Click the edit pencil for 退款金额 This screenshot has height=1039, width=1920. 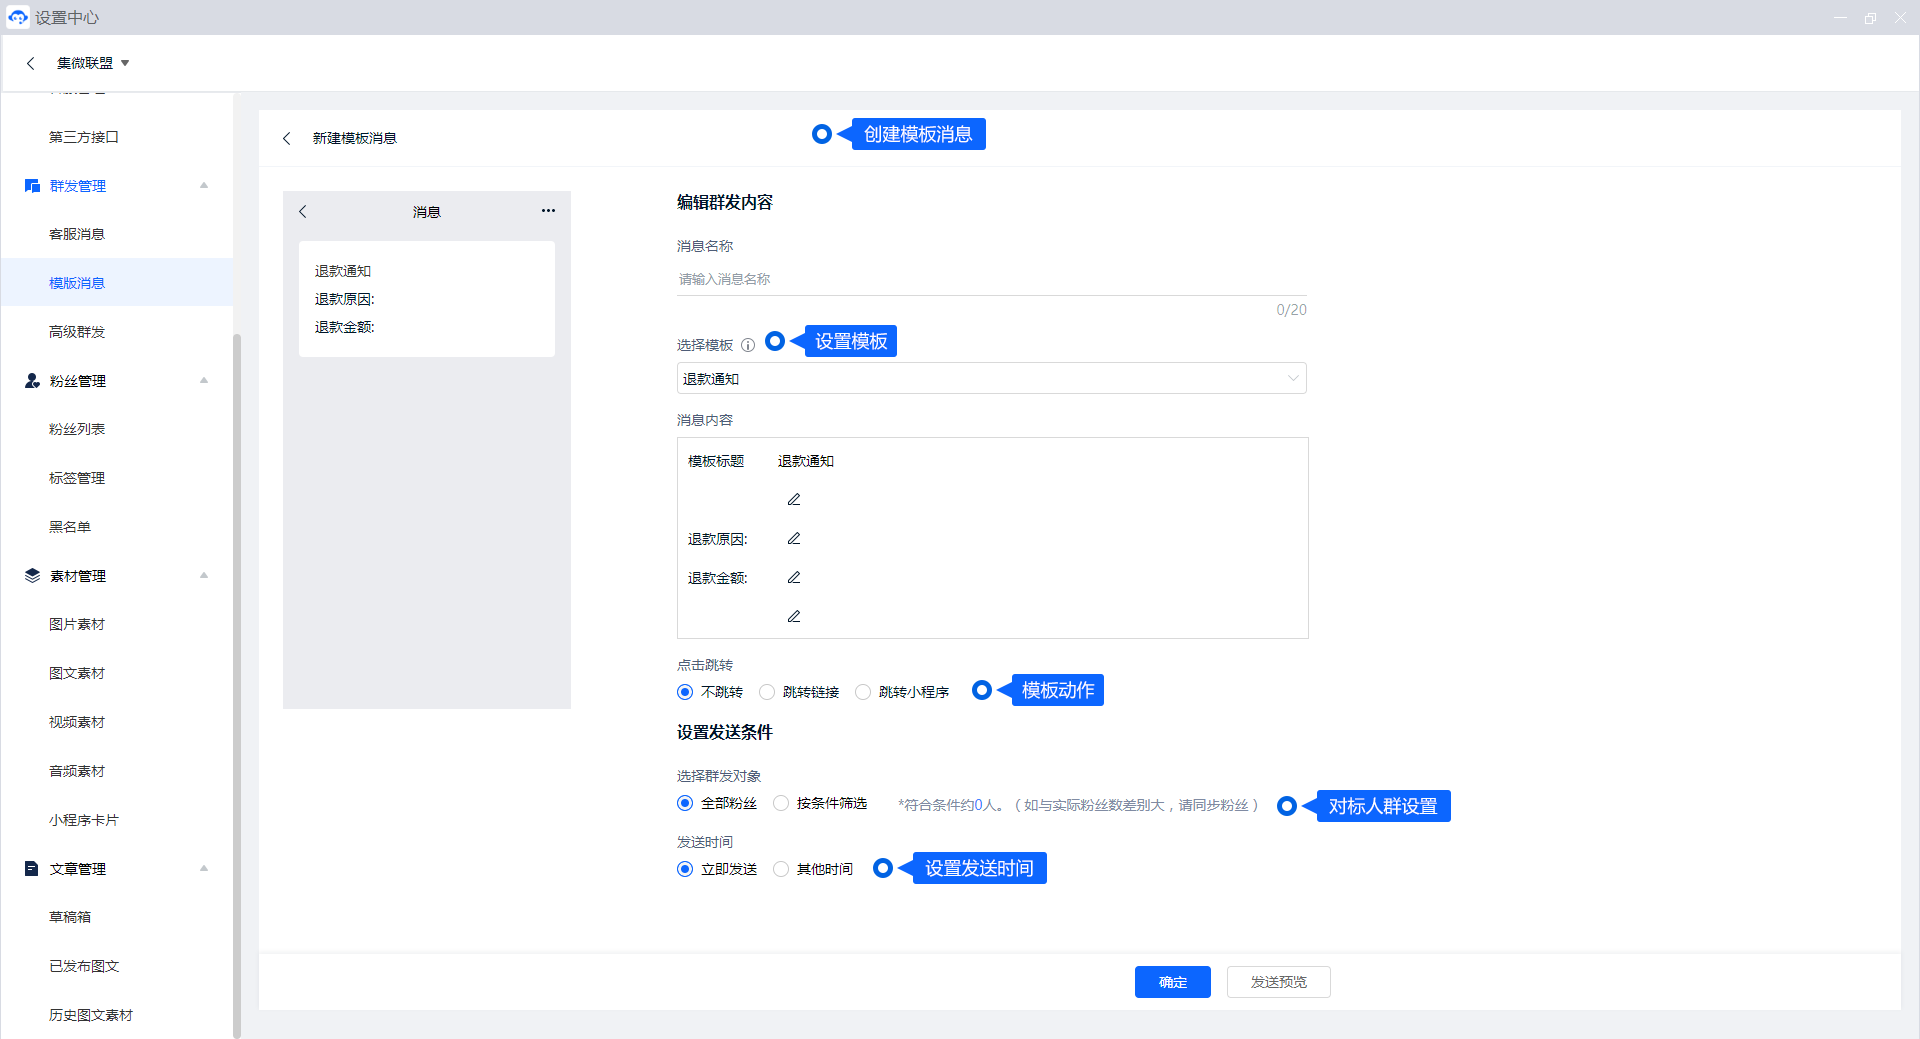(794, 578)
